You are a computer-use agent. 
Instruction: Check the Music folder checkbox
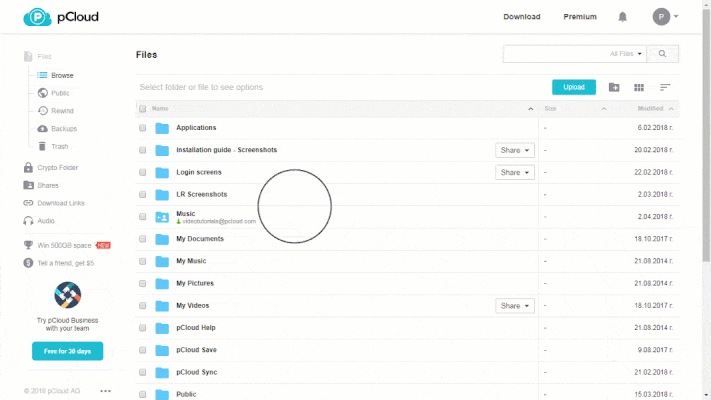[142, 217]
